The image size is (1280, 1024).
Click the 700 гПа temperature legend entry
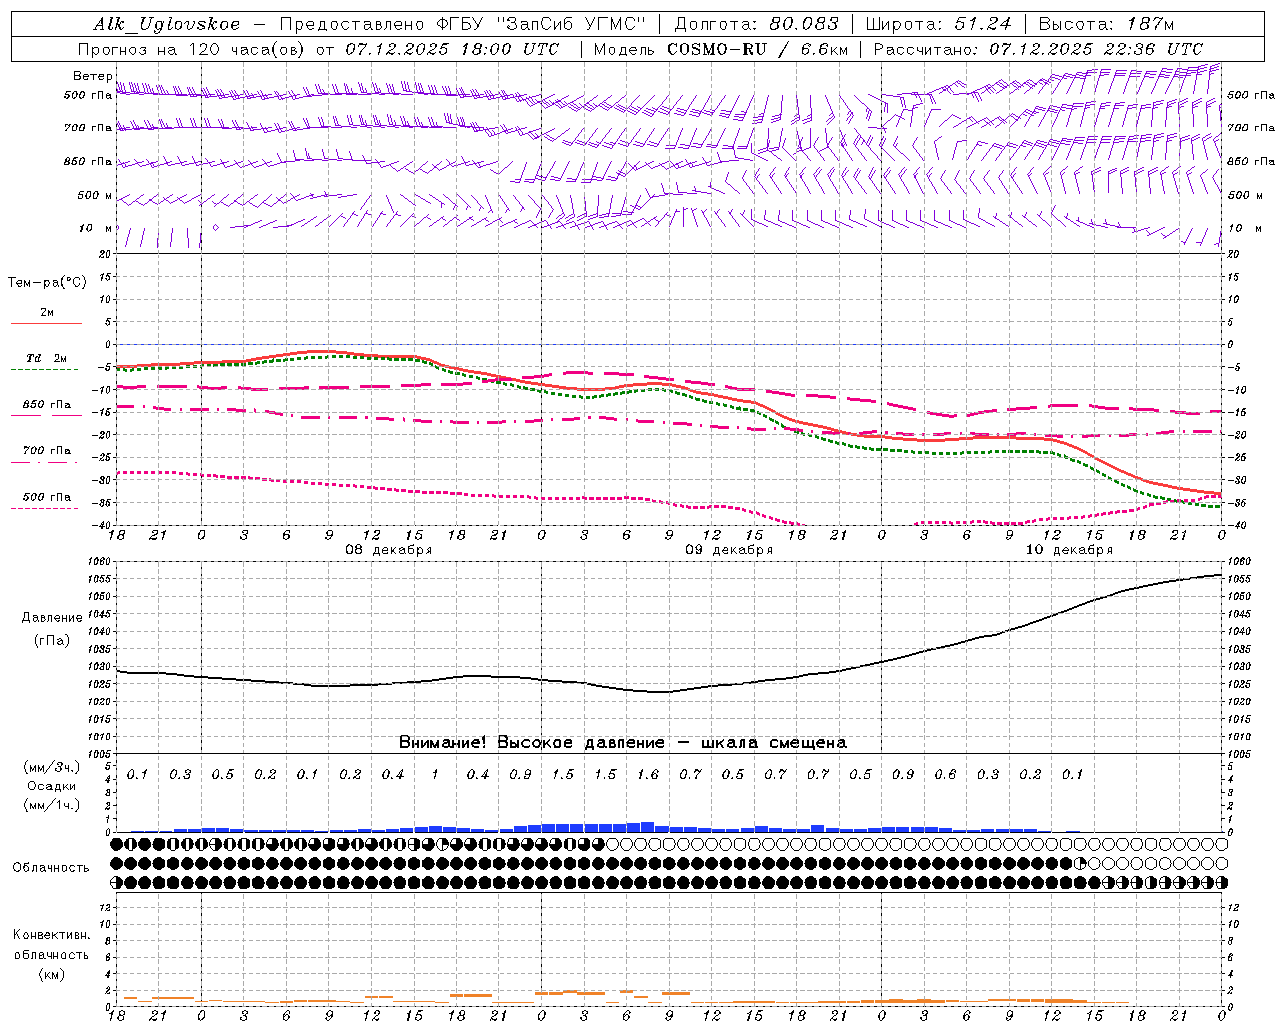[46, 450]
